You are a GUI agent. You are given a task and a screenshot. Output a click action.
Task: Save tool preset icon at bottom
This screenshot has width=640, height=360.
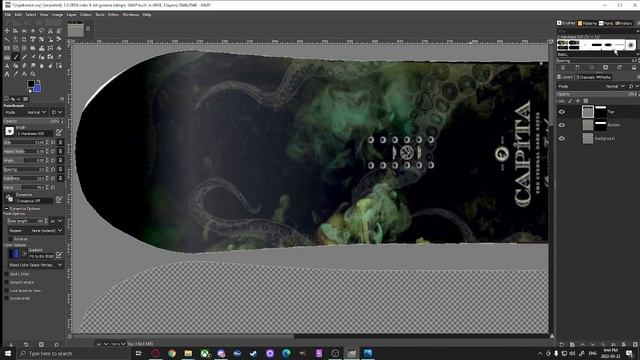[11, 344]
